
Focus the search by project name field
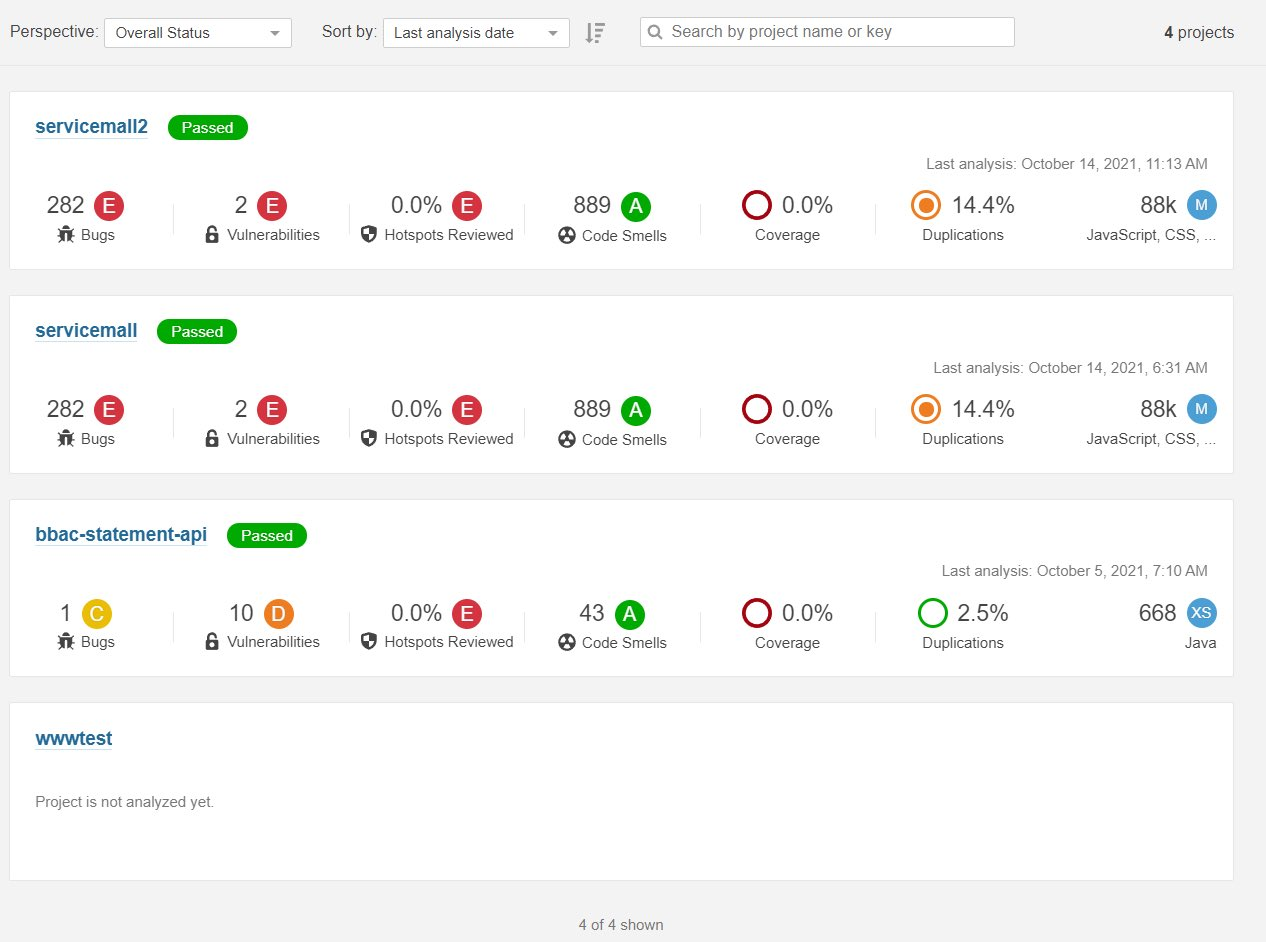[827, 32]
